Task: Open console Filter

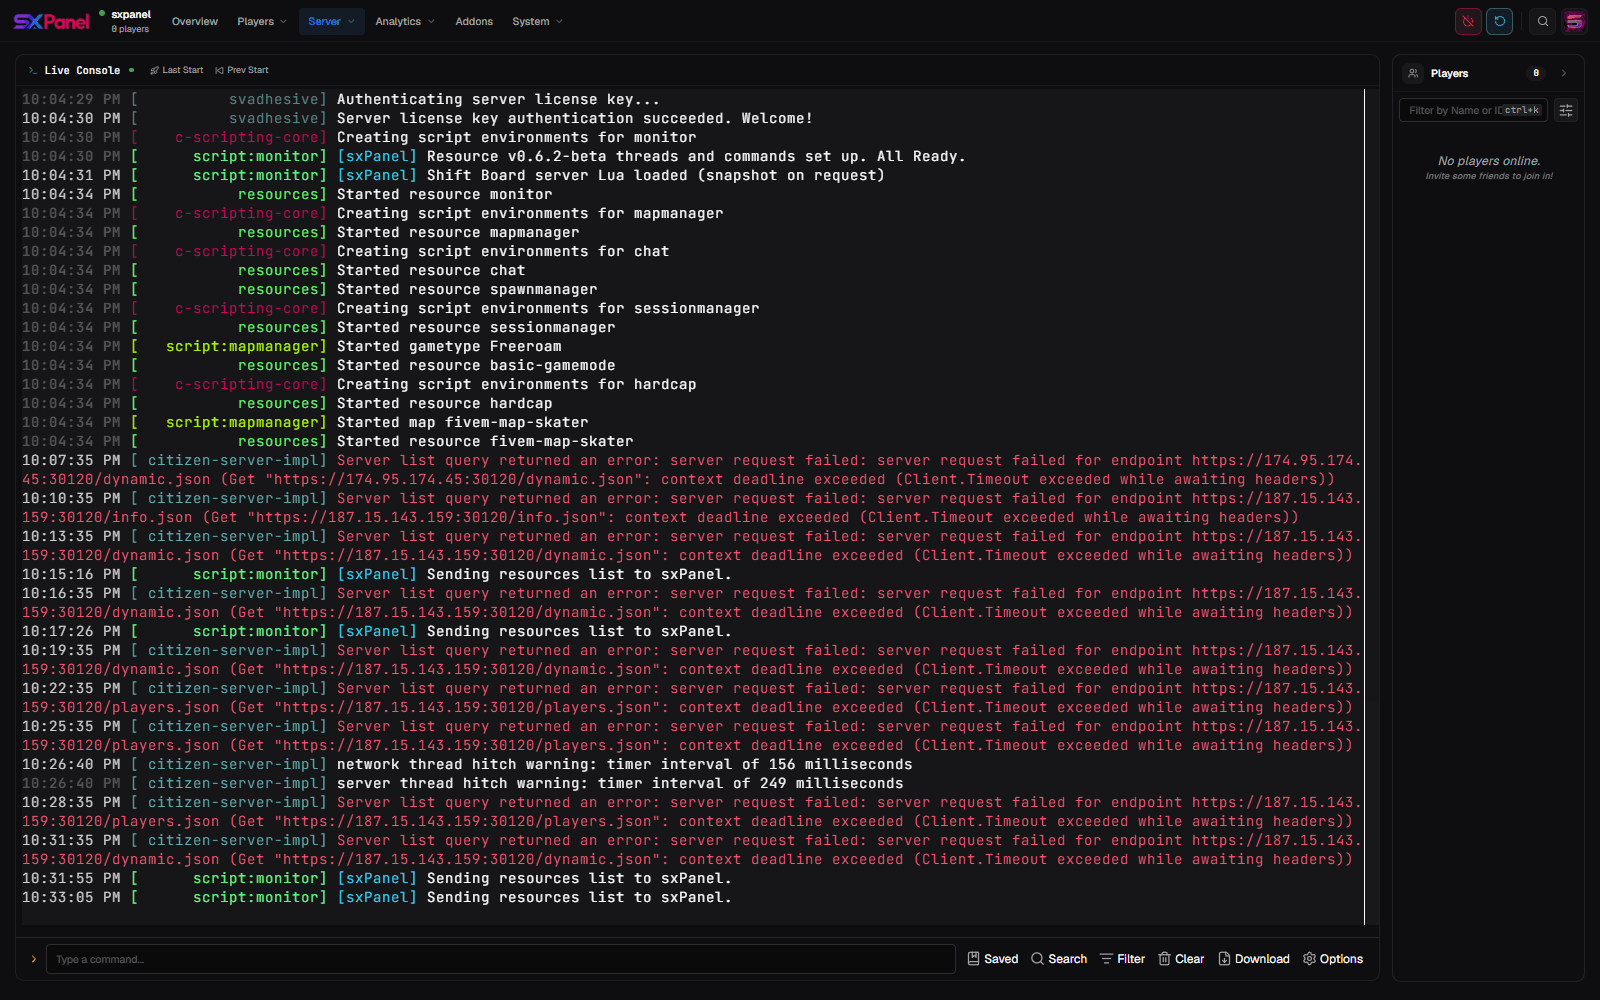Action: click(1122, 959)
